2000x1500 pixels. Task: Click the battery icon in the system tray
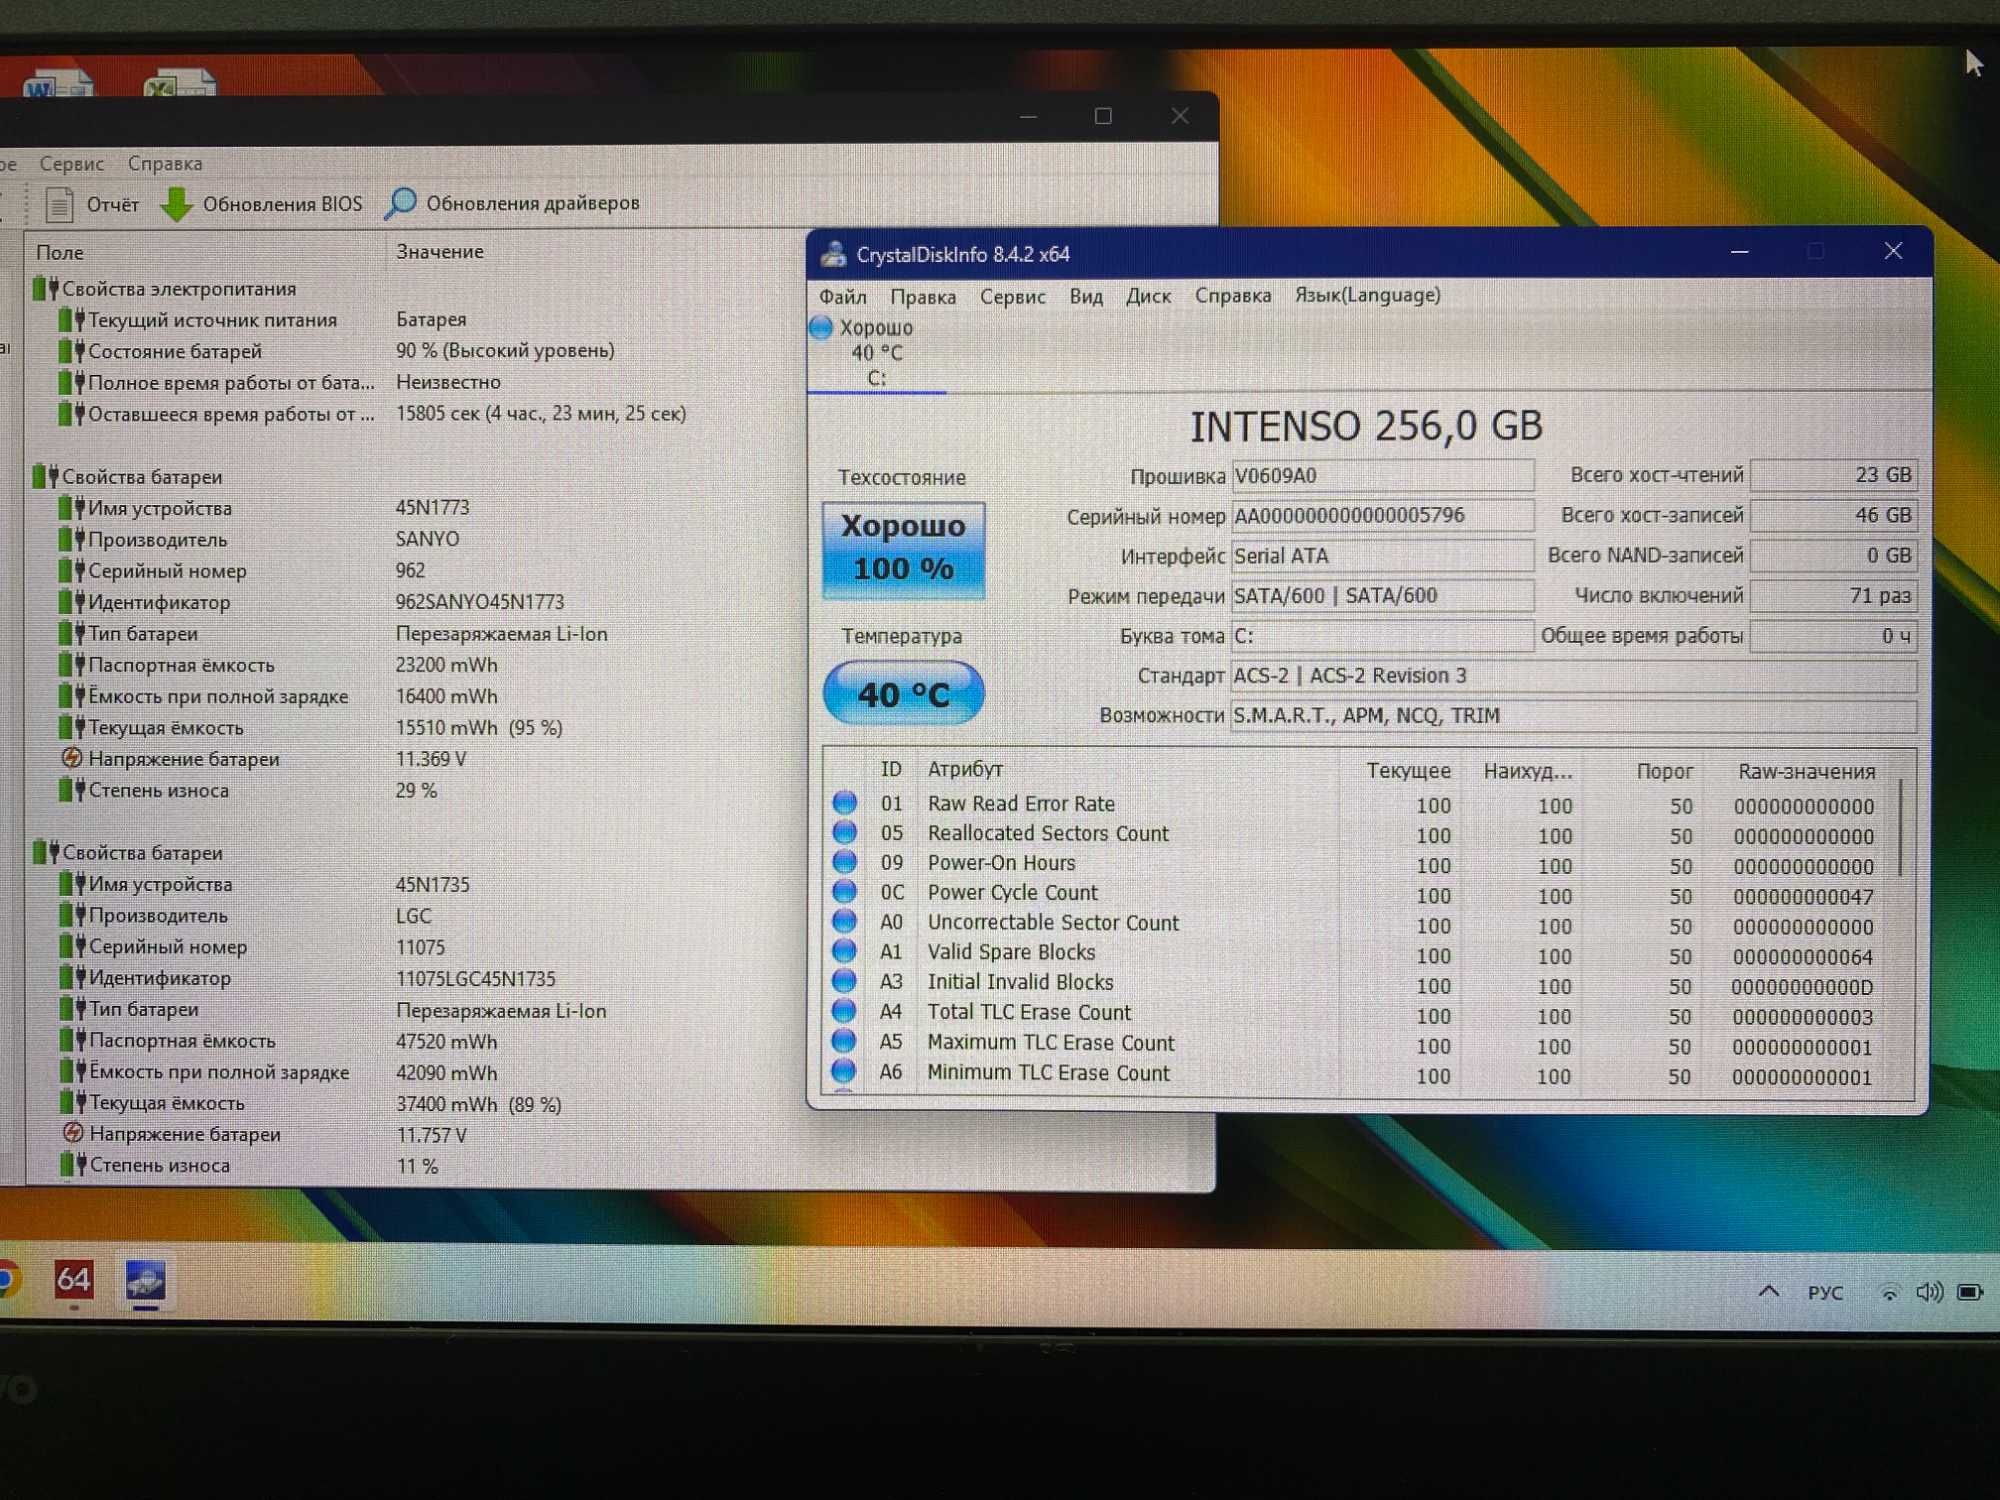click(1970, 1292)
